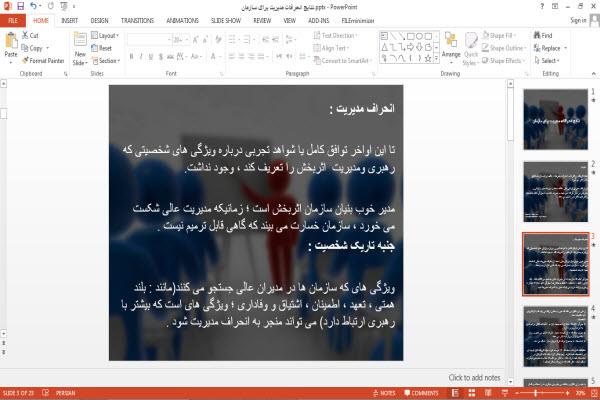Click the Replace icon in Editing group
Viewport: 600px width, 400px height.
537,48
